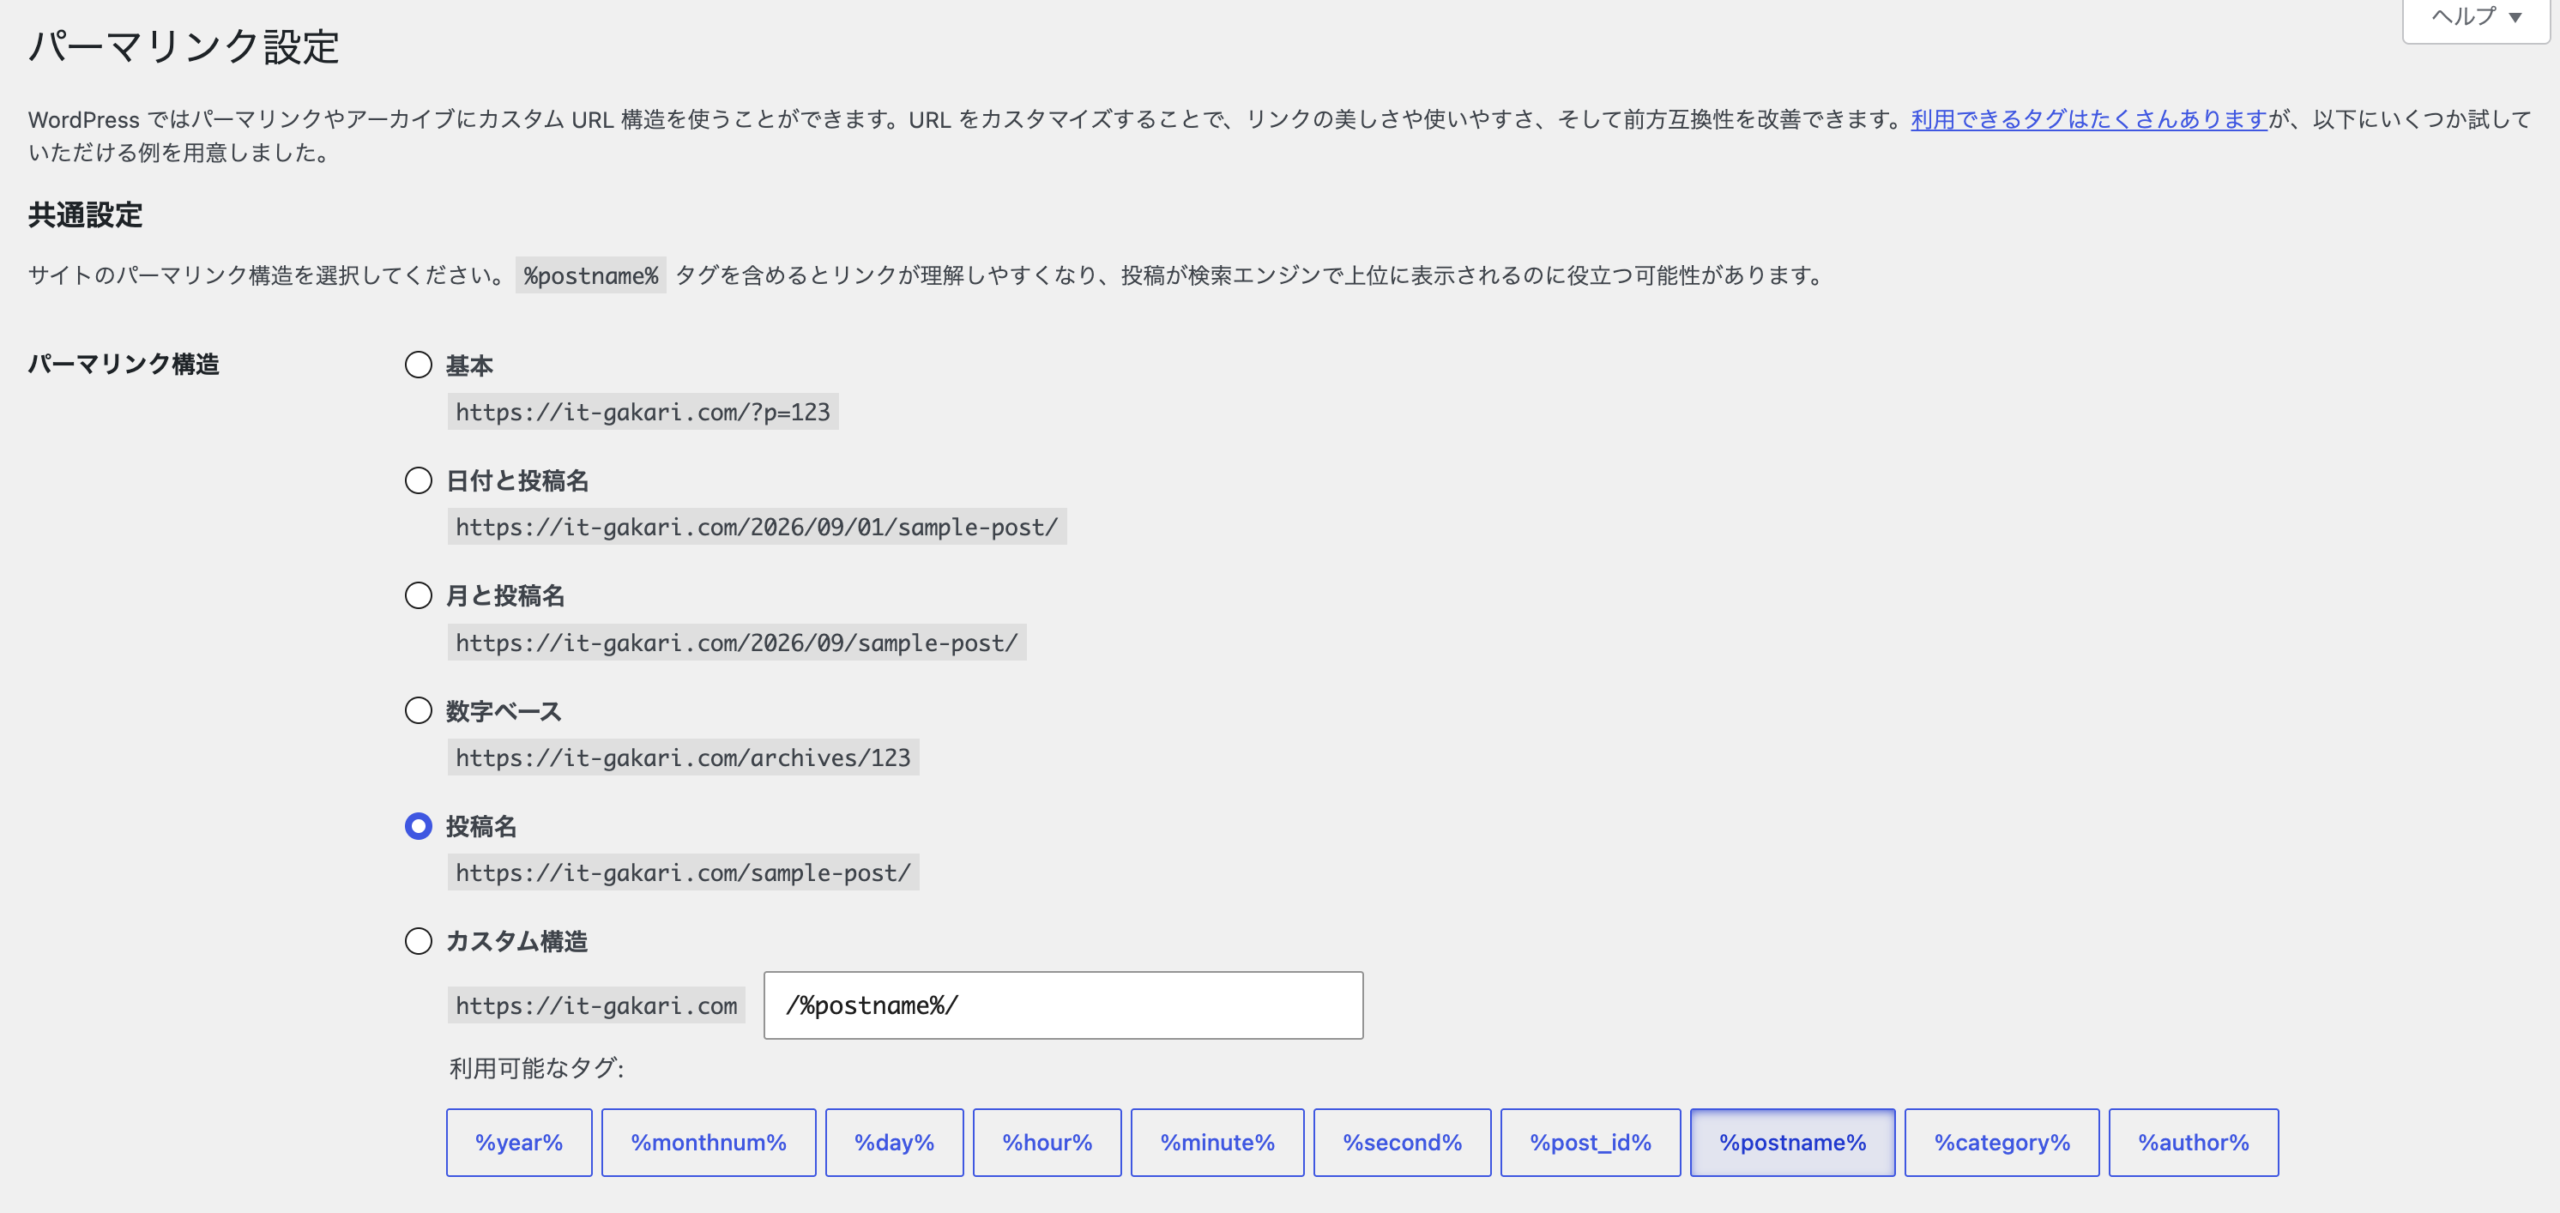Add the %post_id% tag button
Viewport: 2560px width, 1213px height.
1591,1142
